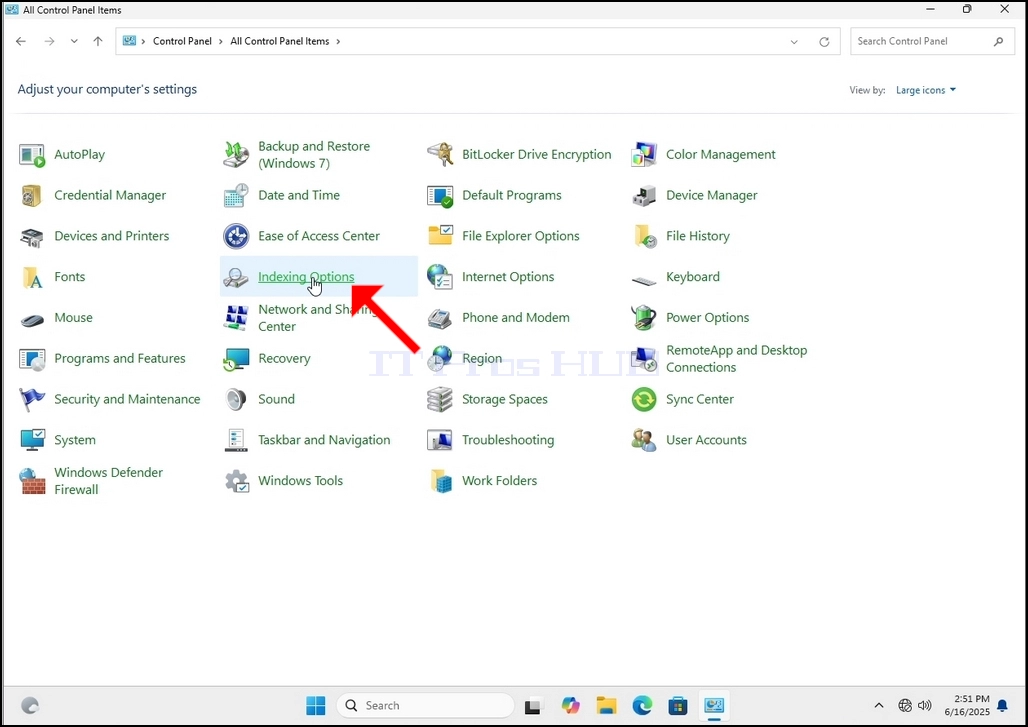Click the Forward navigation arrow
1028x727 pixels.
click(x=49, y=41)
